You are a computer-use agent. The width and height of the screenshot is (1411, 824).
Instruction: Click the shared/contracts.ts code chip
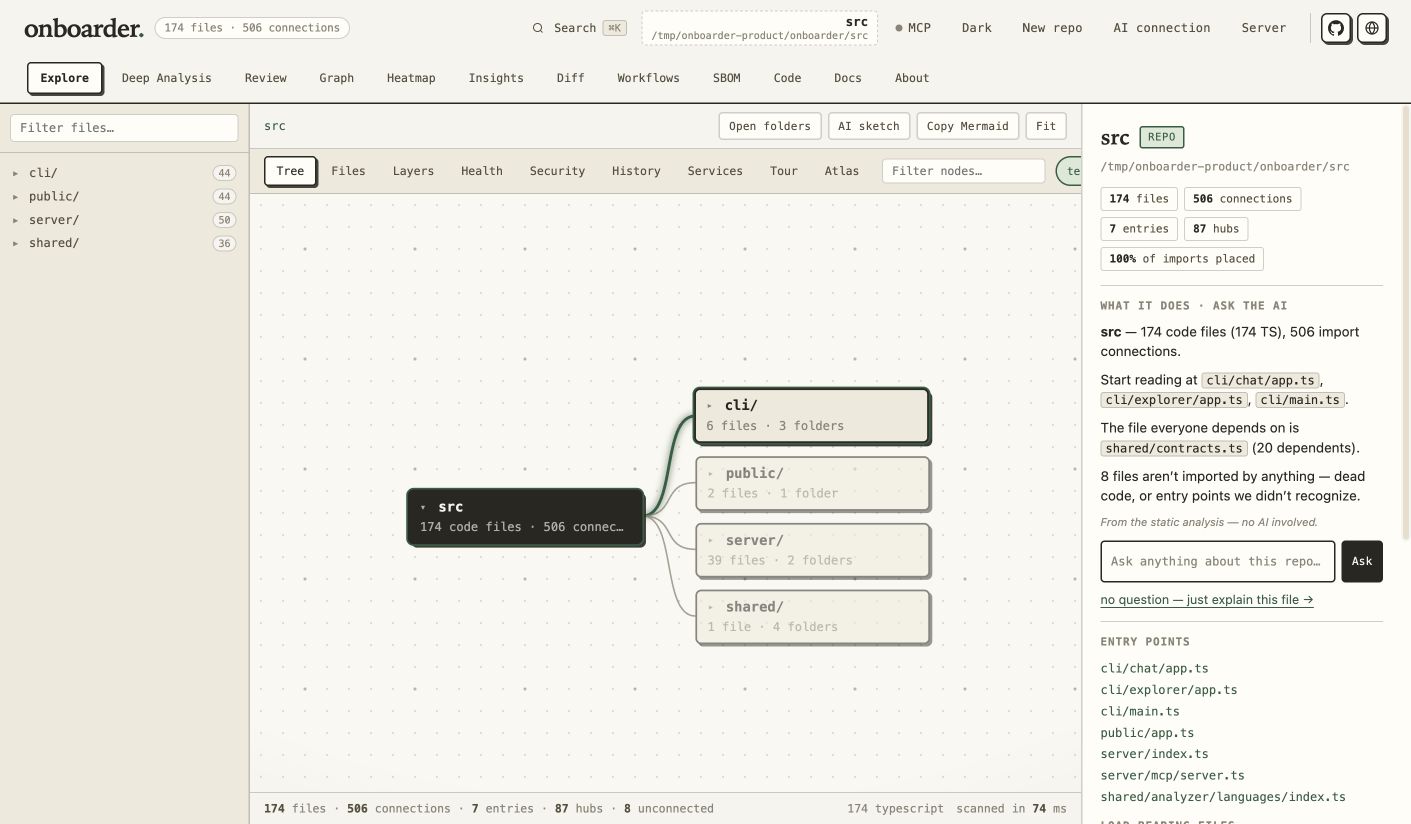pos(1175,449)
